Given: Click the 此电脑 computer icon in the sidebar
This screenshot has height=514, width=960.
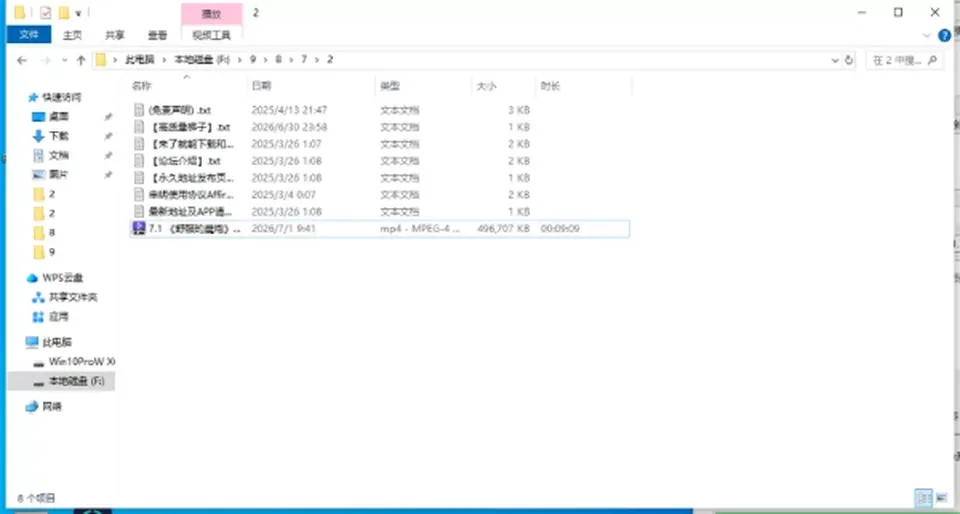Looking at the screenshot, I should (x=32, y=343).
